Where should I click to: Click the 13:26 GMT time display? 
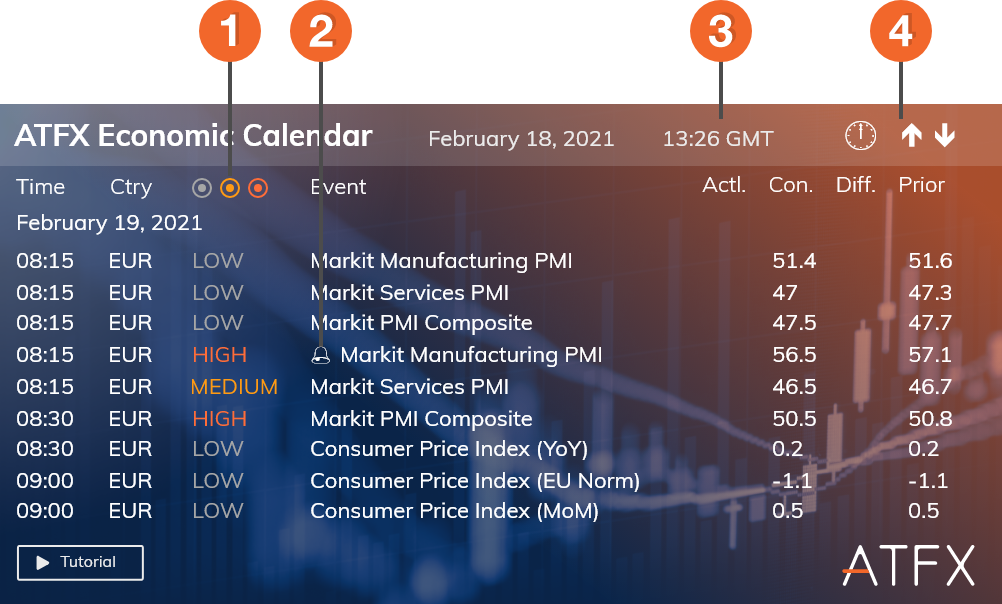pyautogui.click(x=718, y=139)
